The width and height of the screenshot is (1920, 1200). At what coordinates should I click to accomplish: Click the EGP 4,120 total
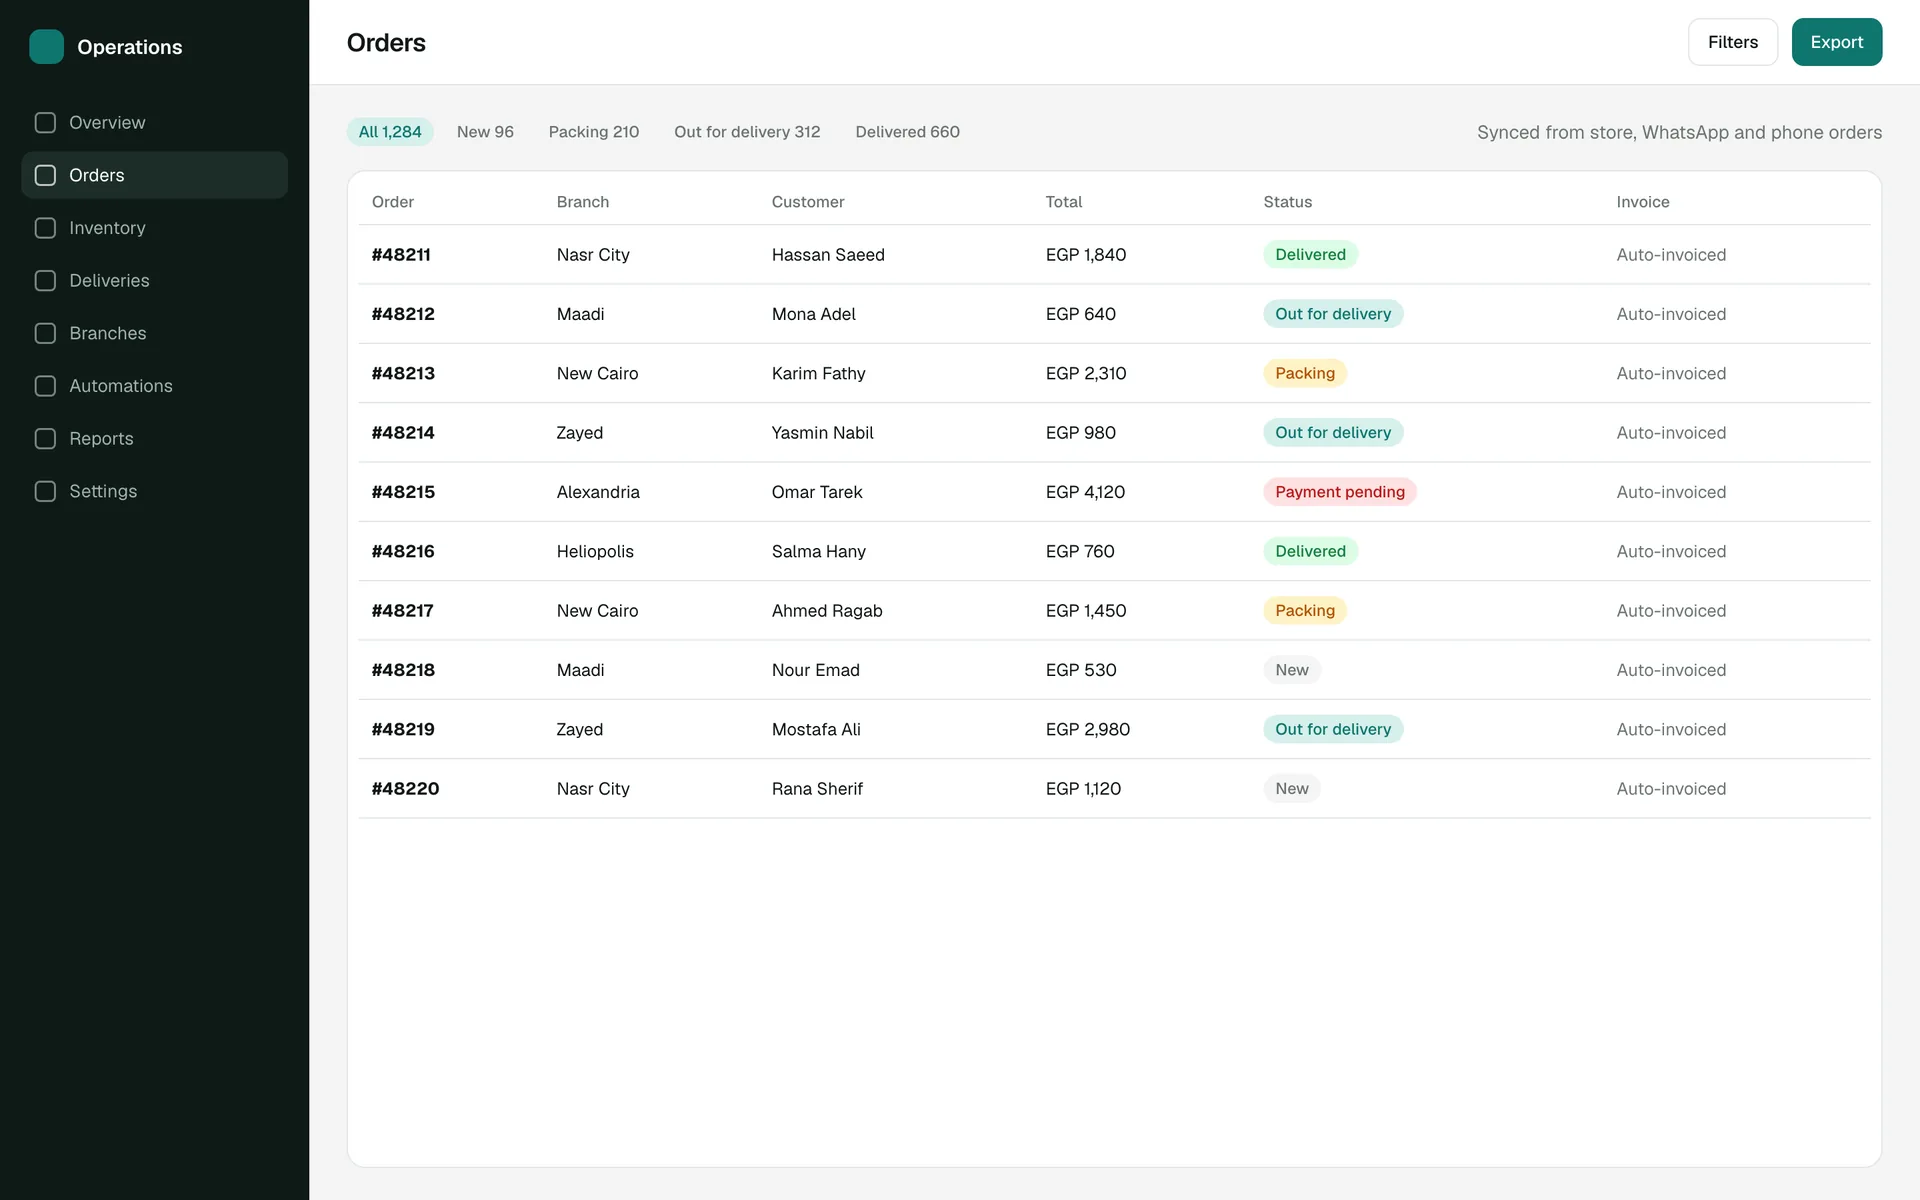(x=1085, y=492)
